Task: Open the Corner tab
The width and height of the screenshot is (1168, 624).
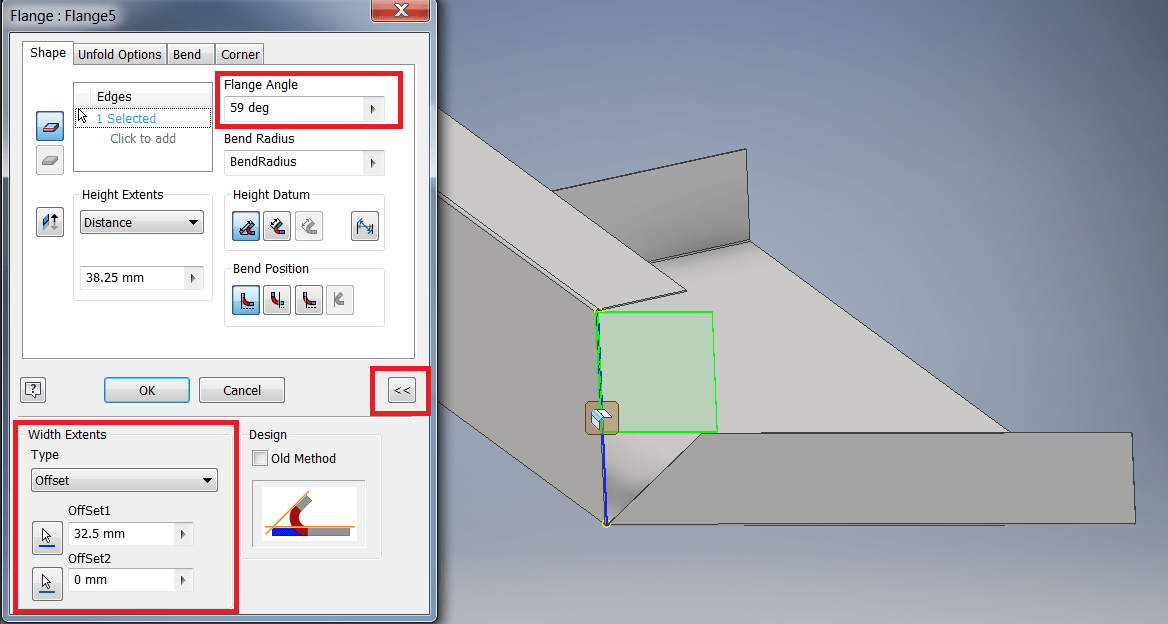Action: coord(239,53)
